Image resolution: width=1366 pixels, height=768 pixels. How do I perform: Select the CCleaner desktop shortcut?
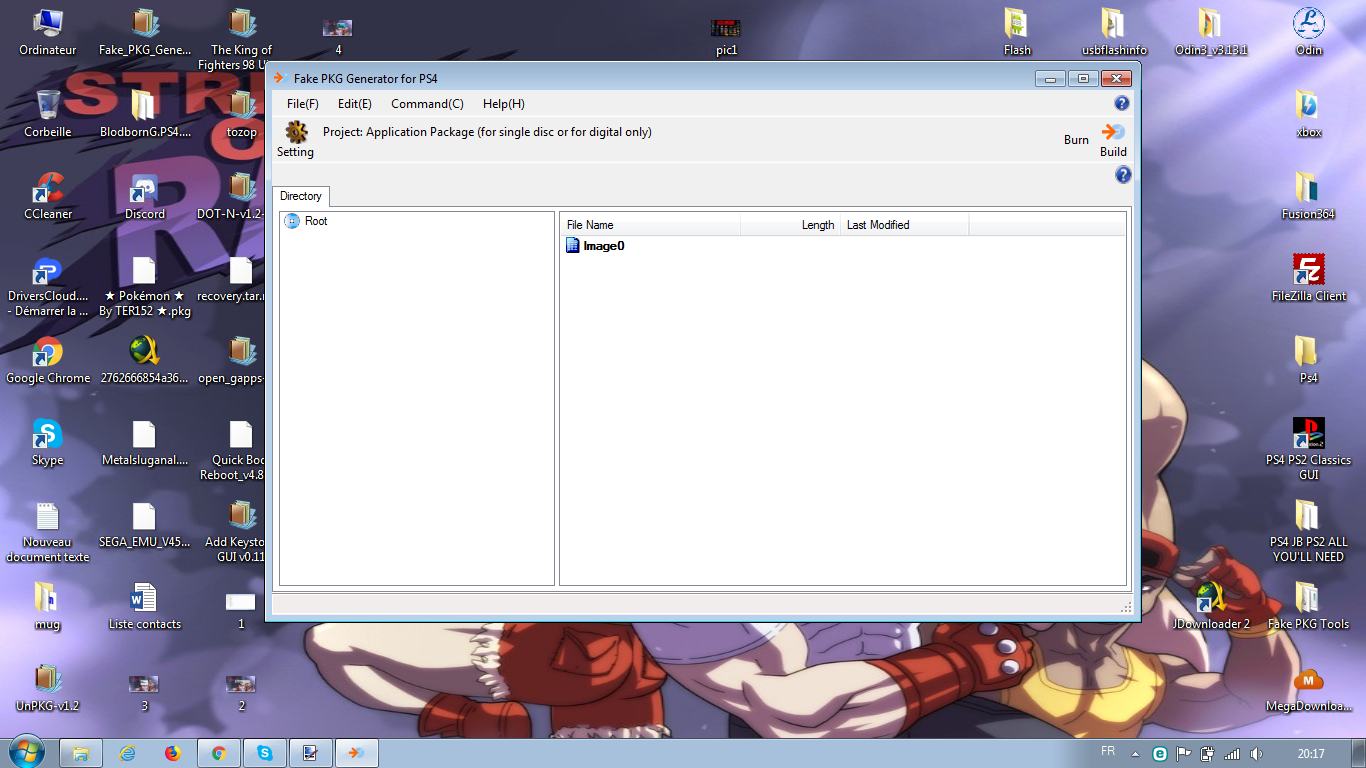tap(47, 196)
